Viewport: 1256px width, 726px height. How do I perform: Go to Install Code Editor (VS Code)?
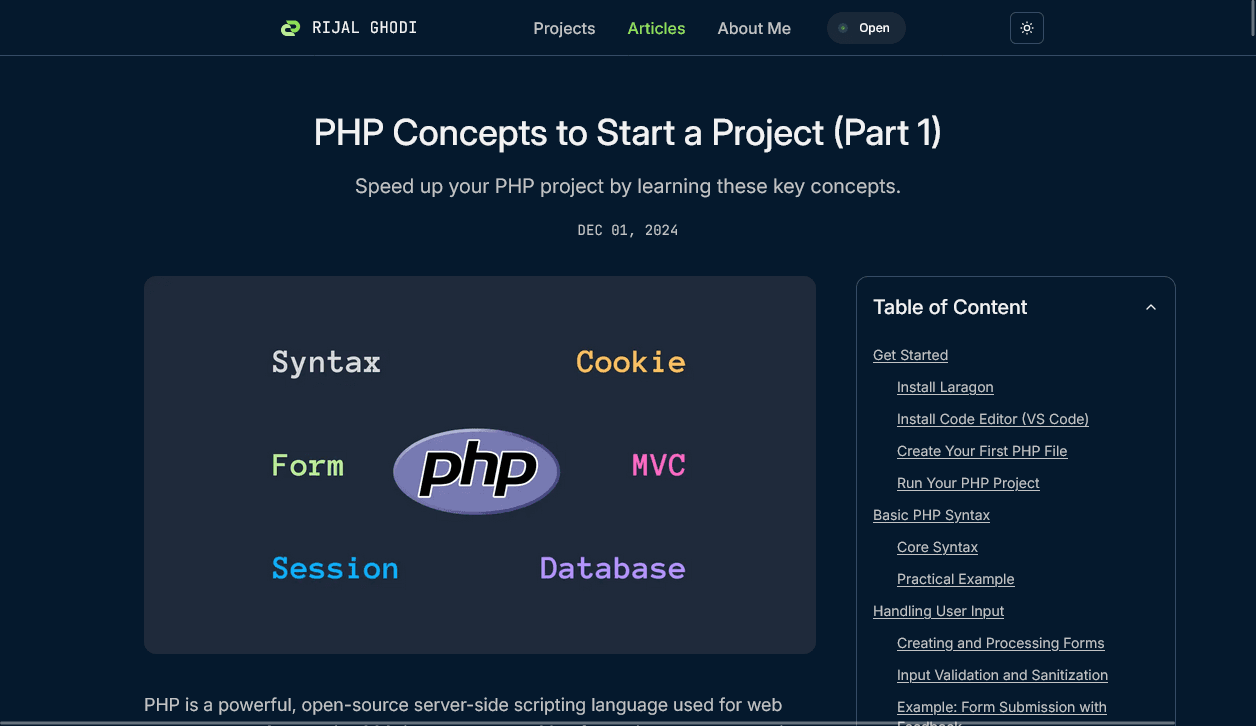[x=992, y=419]
